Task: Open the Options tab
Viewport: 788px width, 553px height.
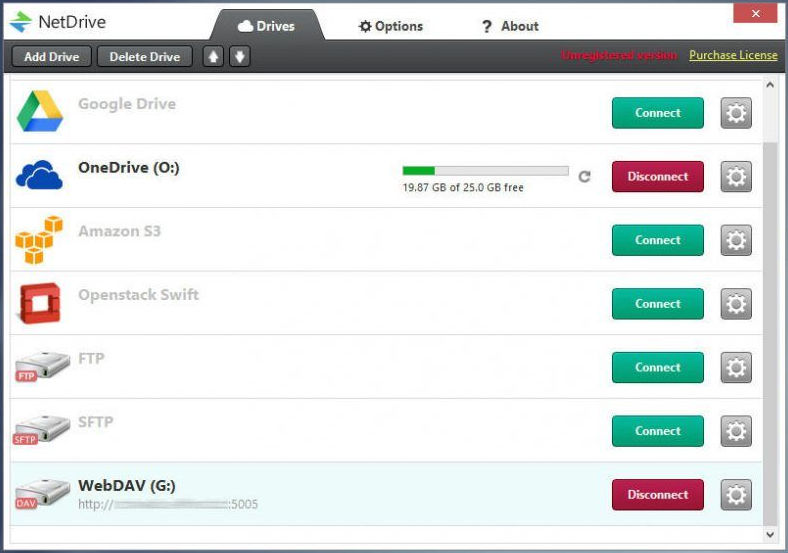Action: [391, 26]
